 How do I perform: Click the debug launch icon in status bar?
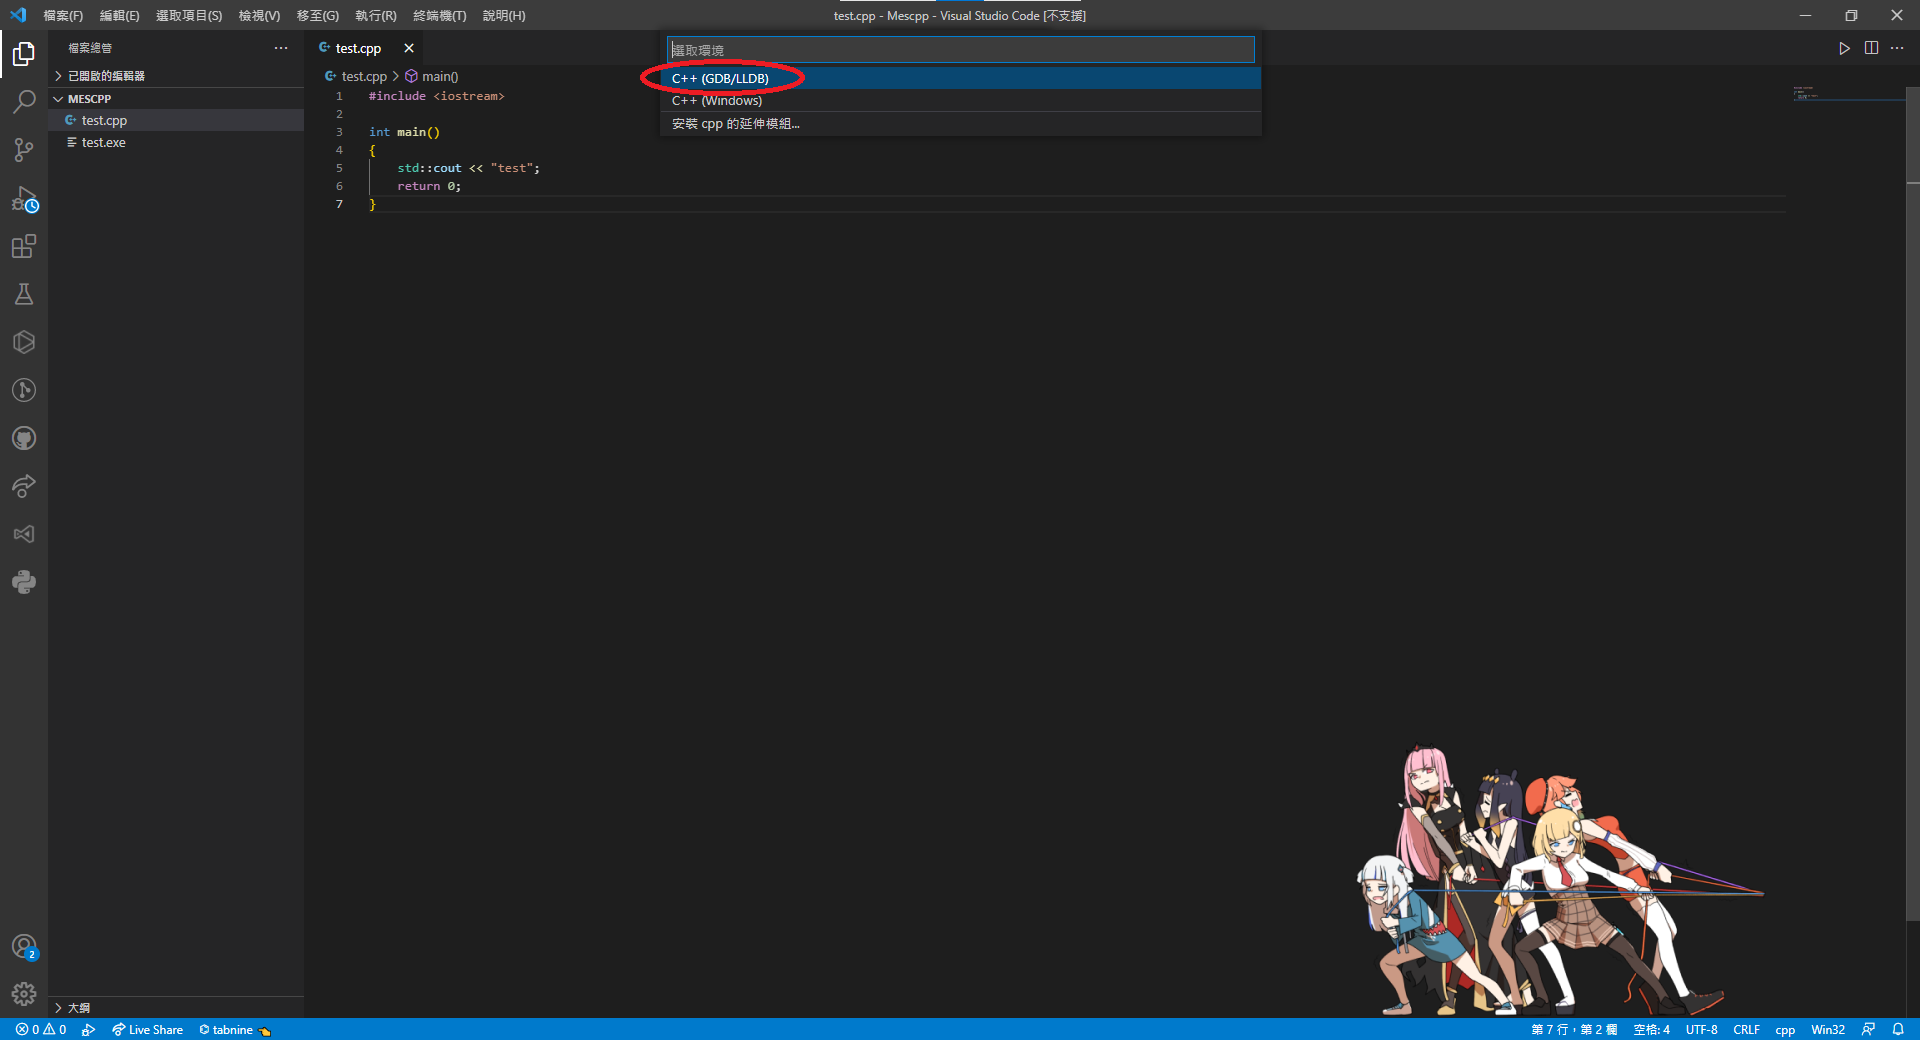pos(89,1029)
